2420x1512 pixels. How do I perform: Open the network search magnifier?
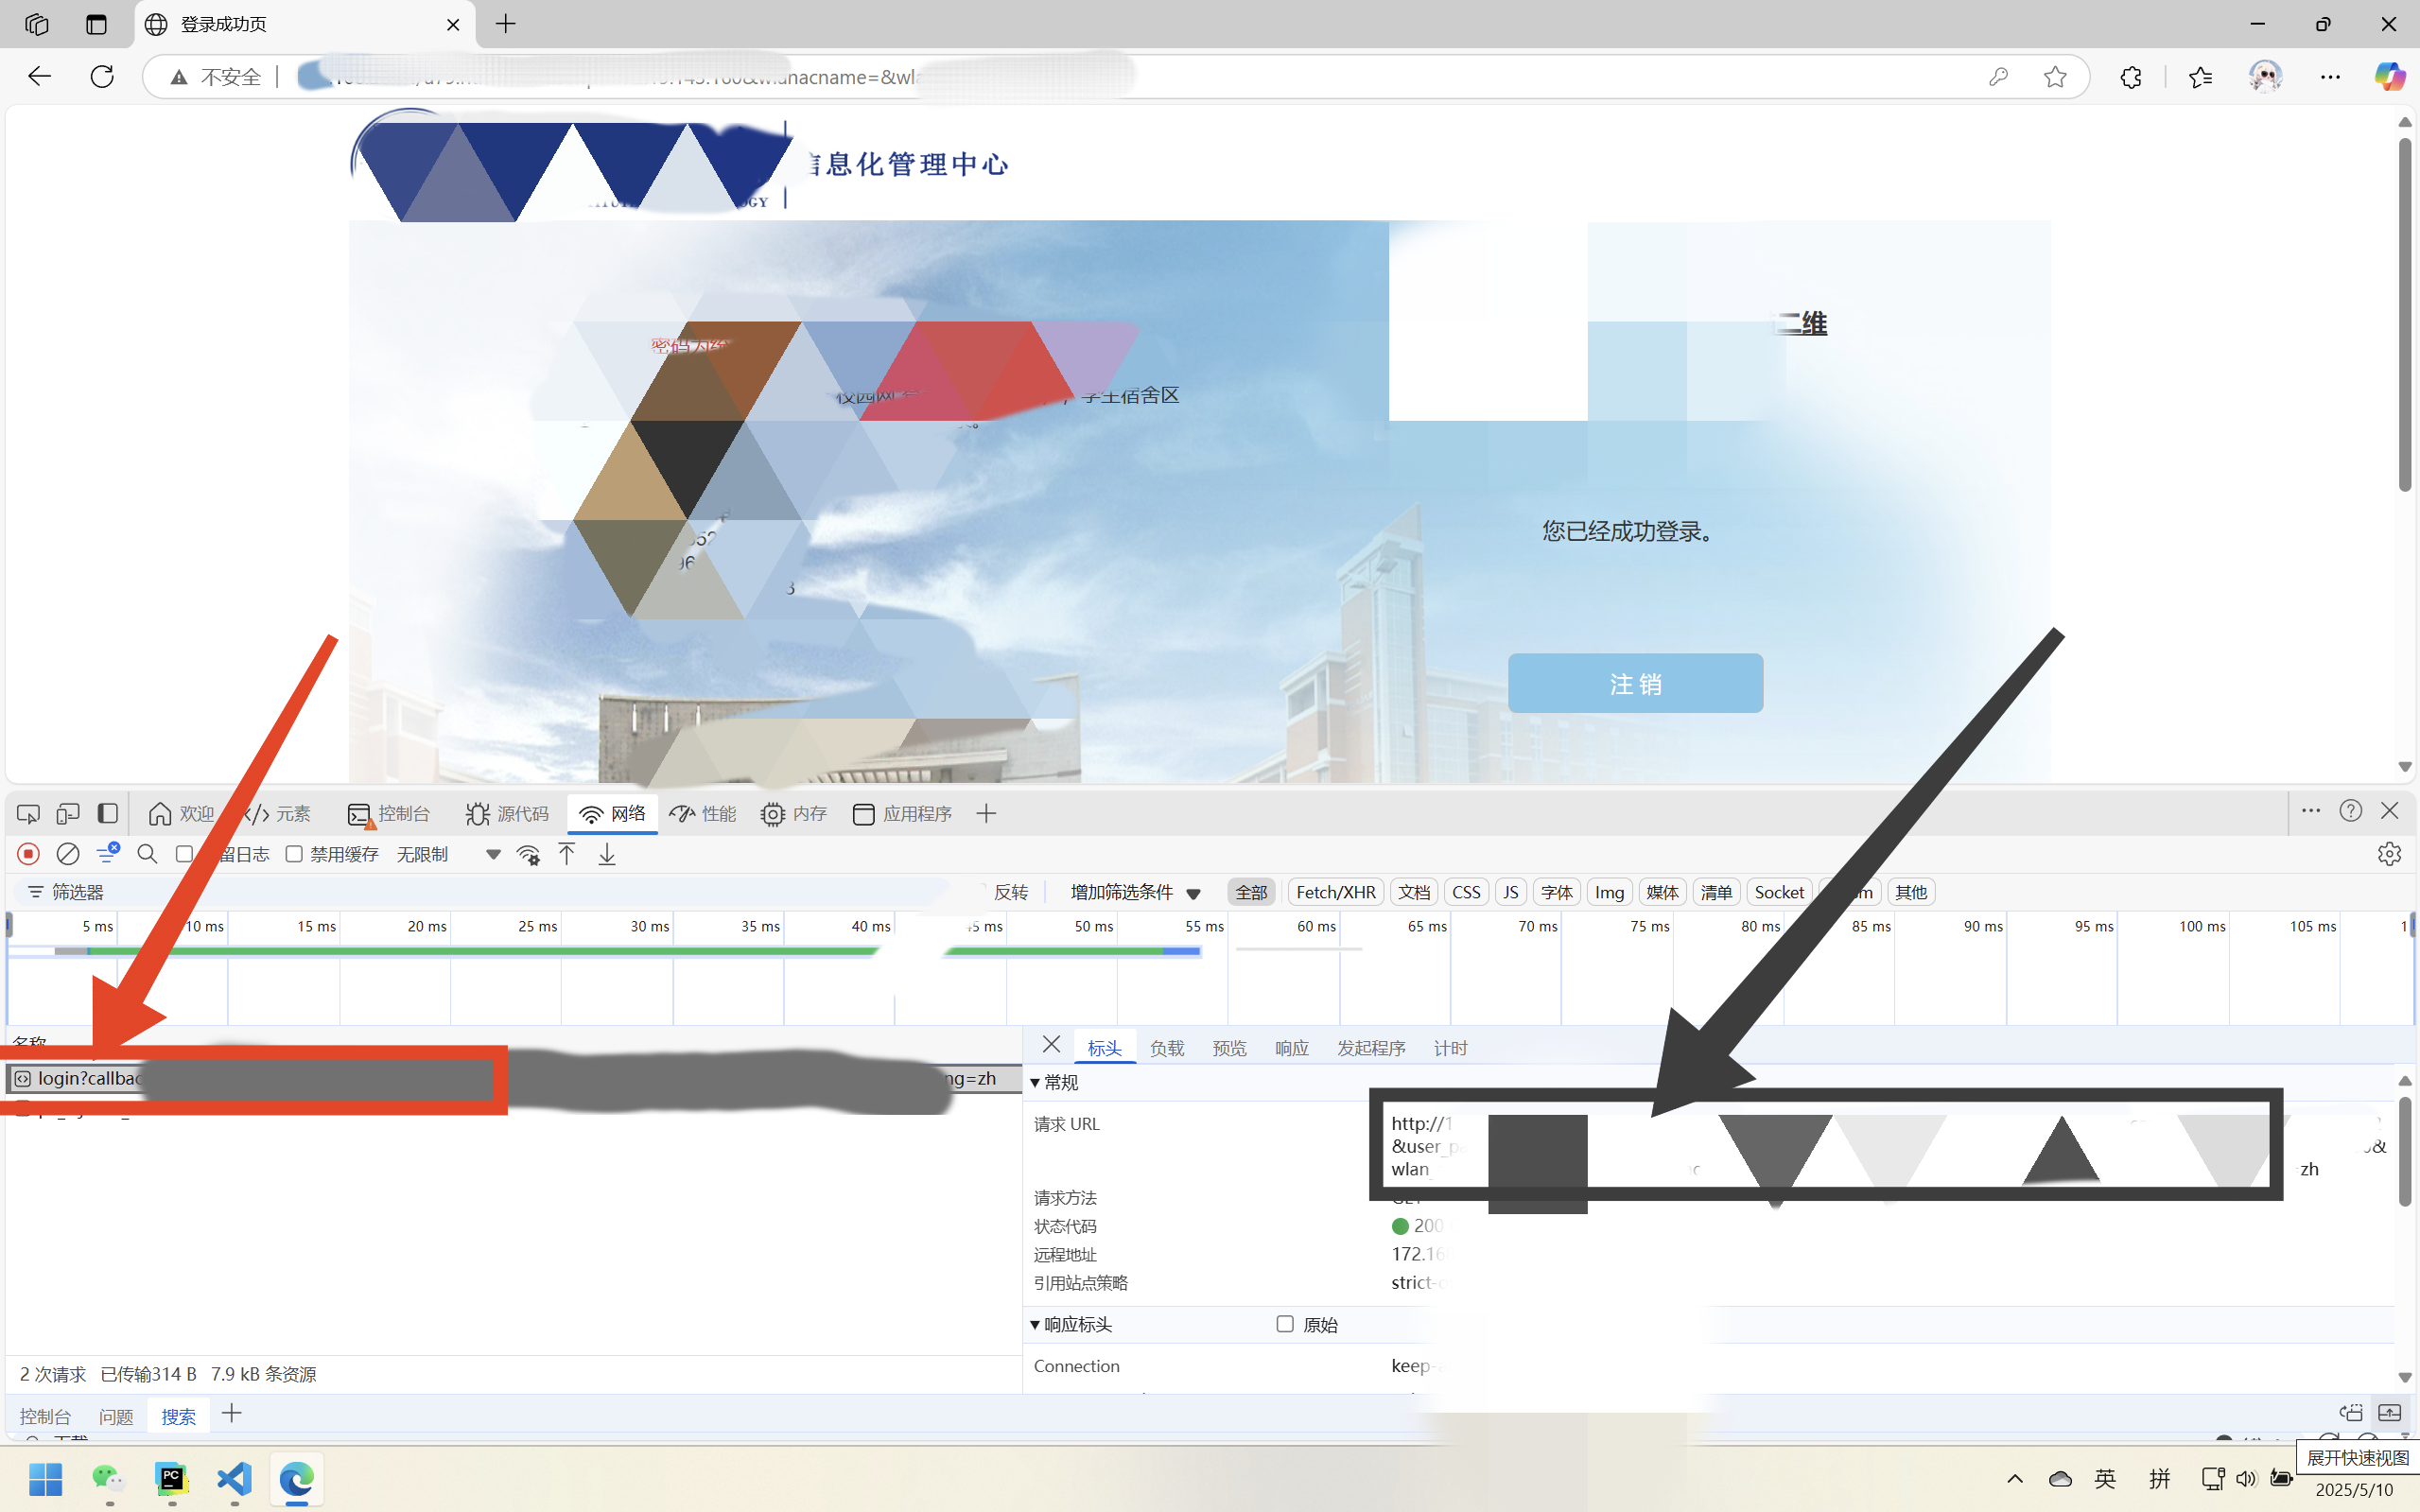point(147,854)
